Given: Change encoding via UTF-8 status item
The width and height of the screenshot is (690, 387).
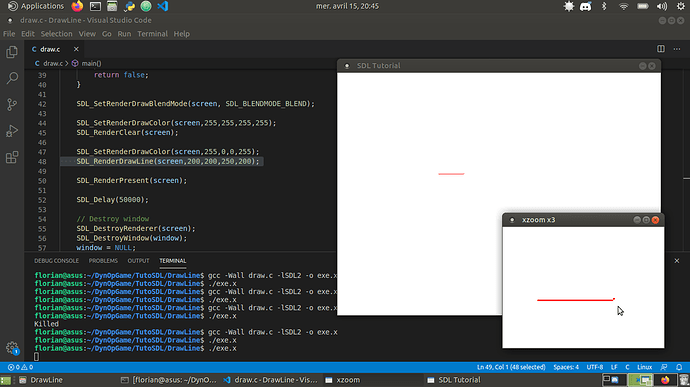Looking at the screenshot, I should coord(595,367).
